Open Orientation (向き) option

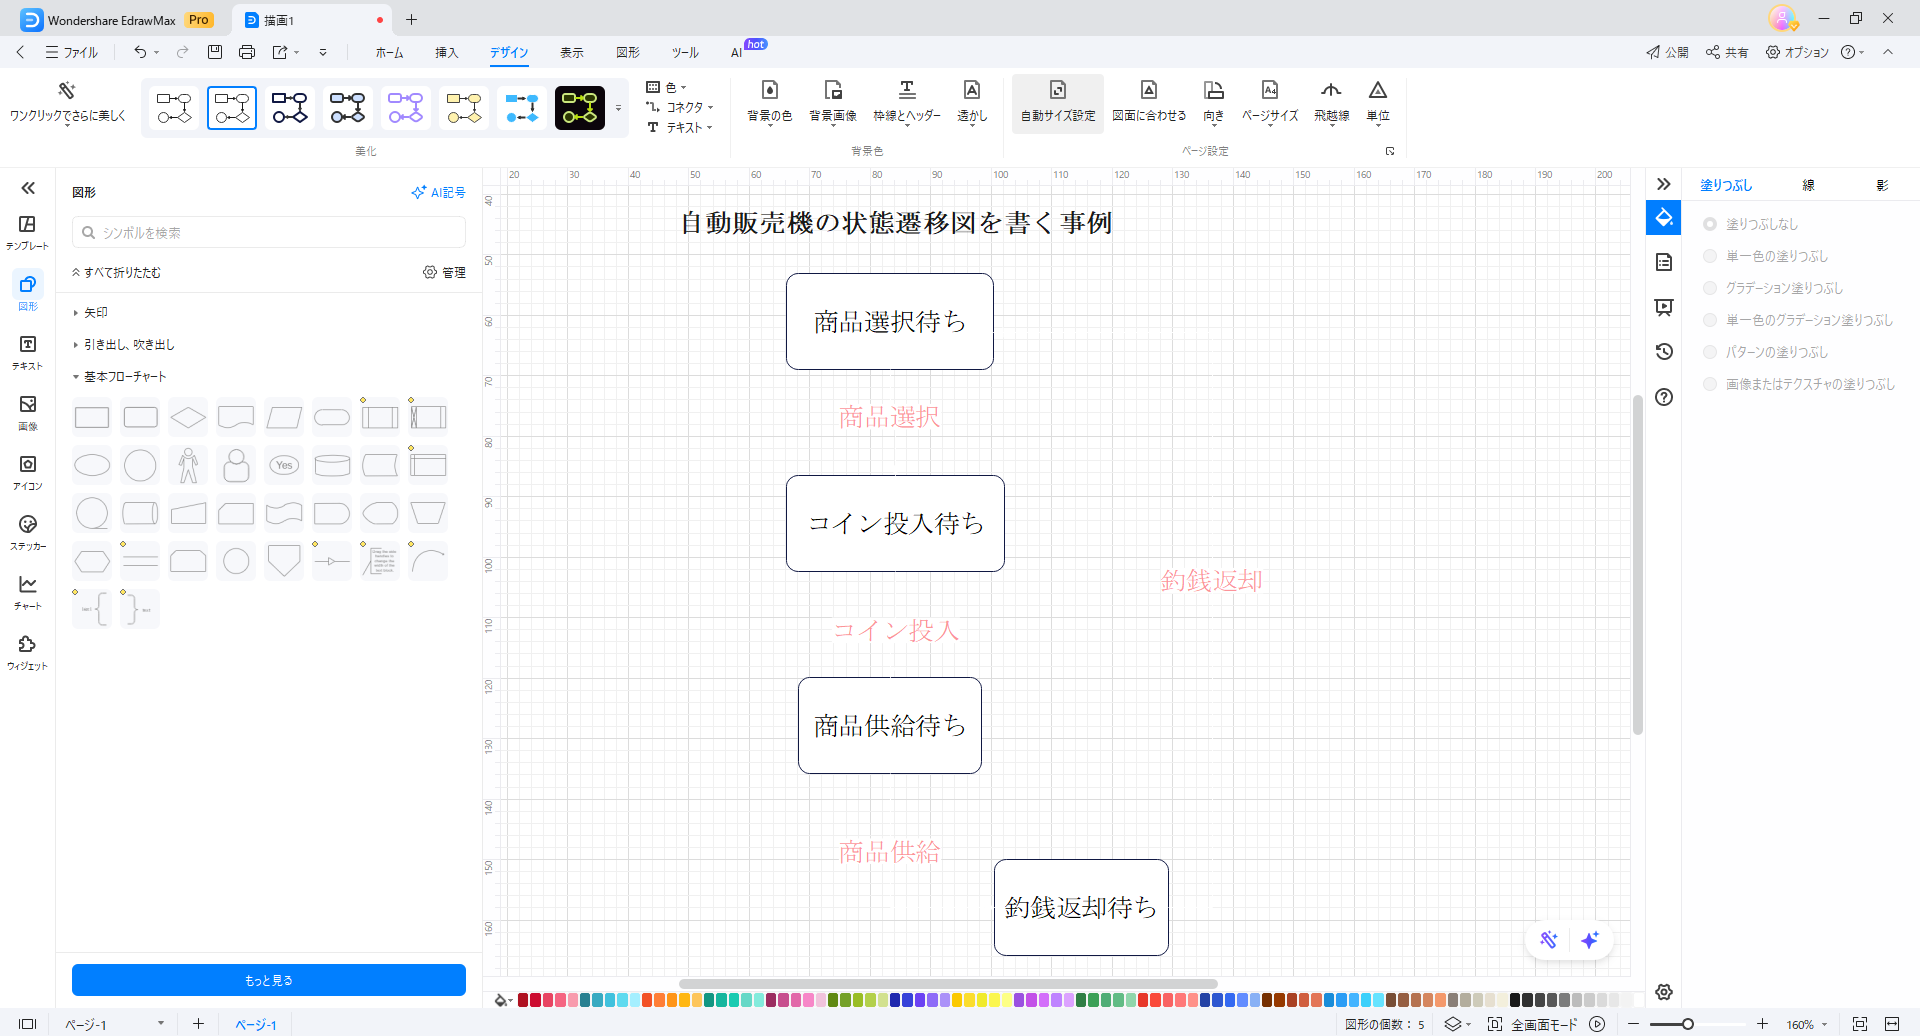tap(1214, 102)
